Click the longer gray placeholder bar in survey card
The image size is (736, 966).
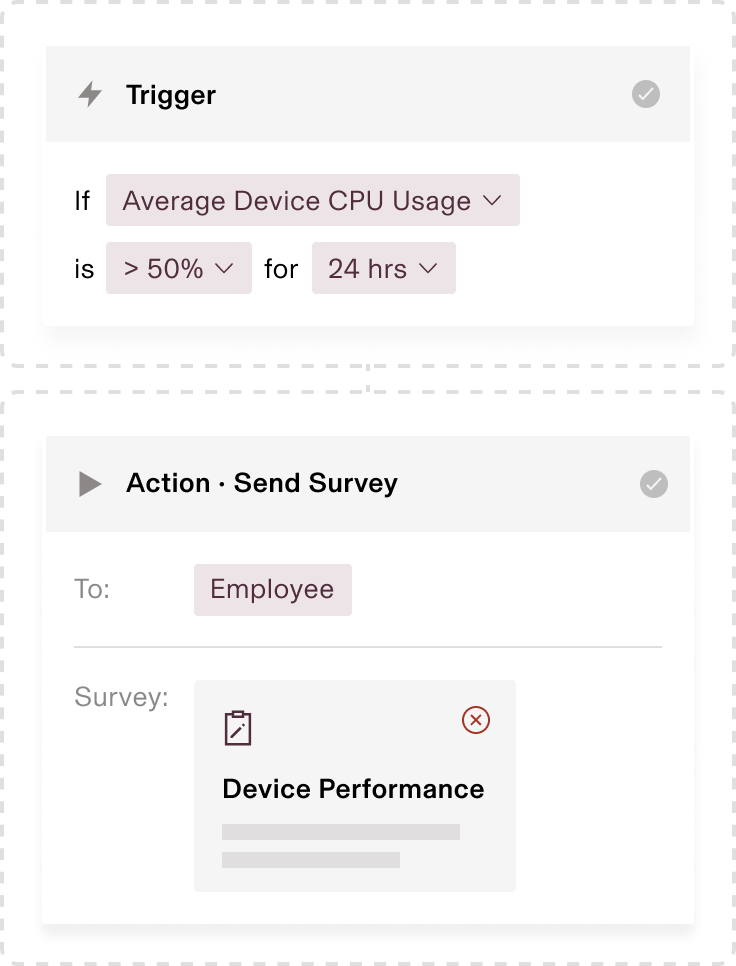(341, 832)
